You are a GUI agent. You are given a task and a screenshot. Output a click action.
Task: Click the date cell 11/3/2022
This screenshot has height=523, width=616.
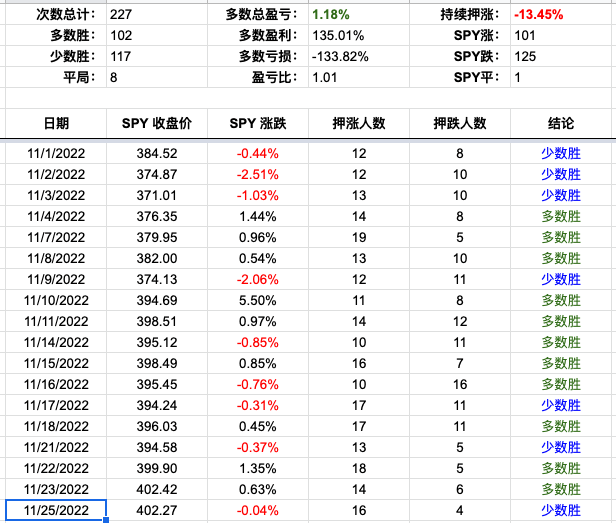click(x=56, y=195)
